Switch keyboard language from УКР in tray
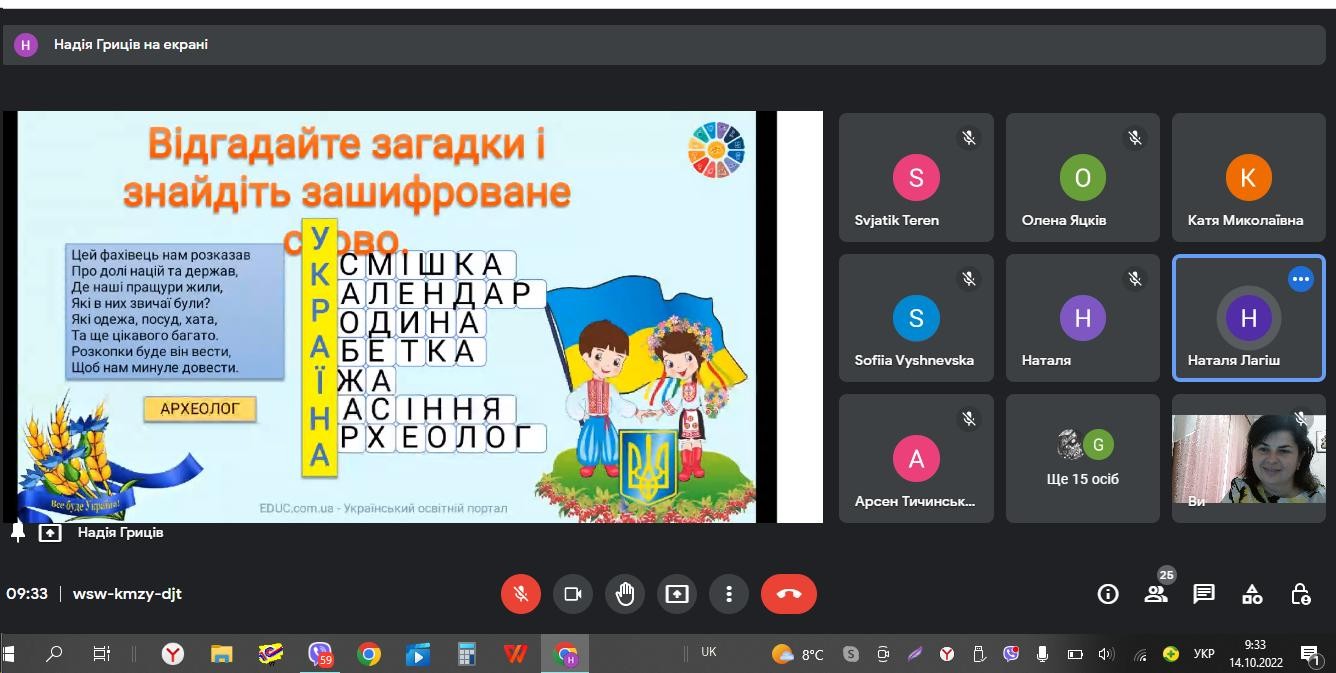This screenshot has height=673, width=1336. click(x=1204, y=654)
